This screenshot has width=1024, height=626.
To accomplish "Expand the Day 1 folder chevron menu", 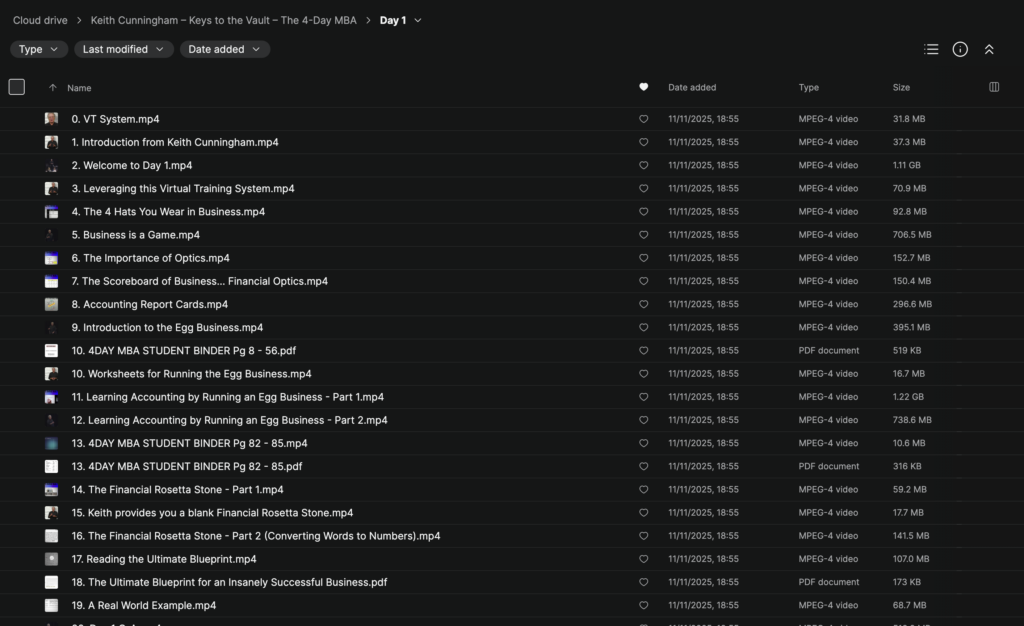I will point(418,20).
